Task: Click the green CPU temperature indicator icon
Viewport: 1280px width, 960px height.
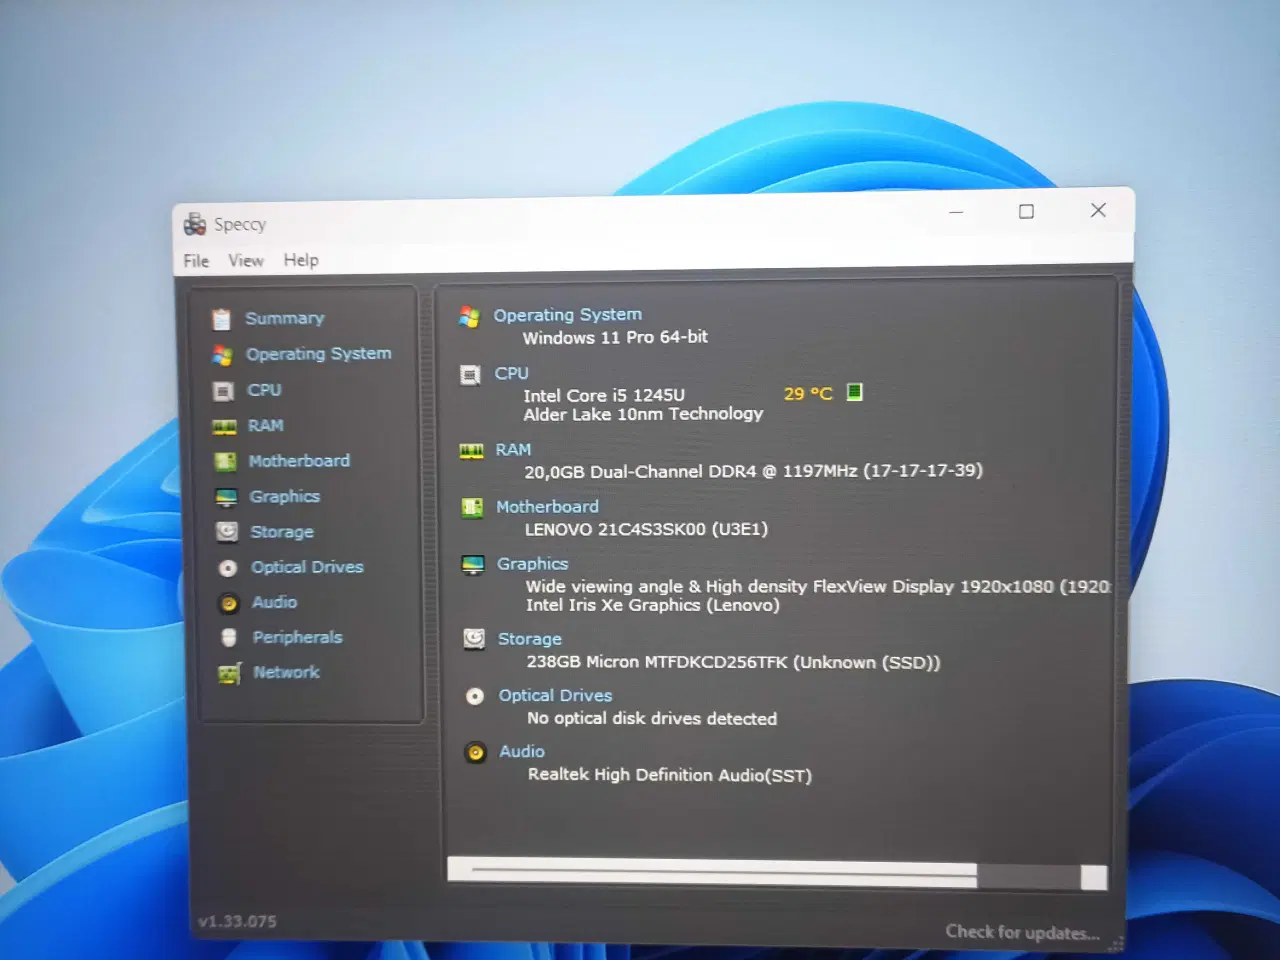Action: [854, 392]
